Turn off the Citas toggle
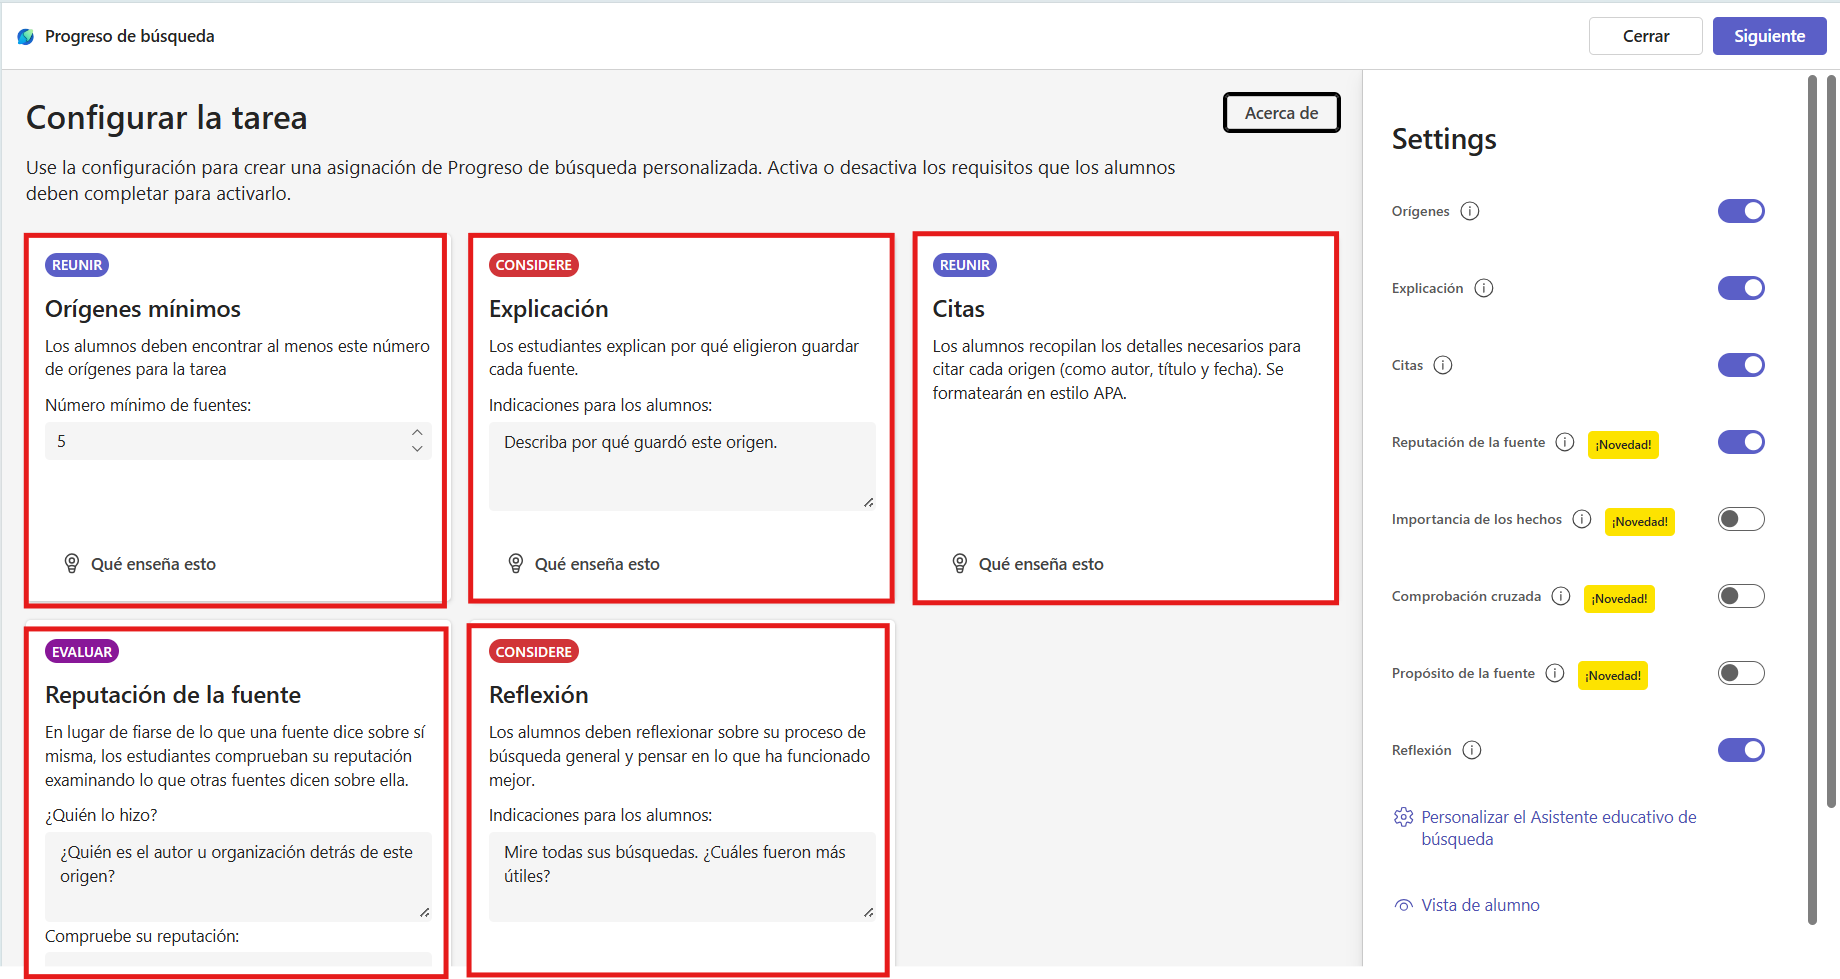 coord(1741,365)
